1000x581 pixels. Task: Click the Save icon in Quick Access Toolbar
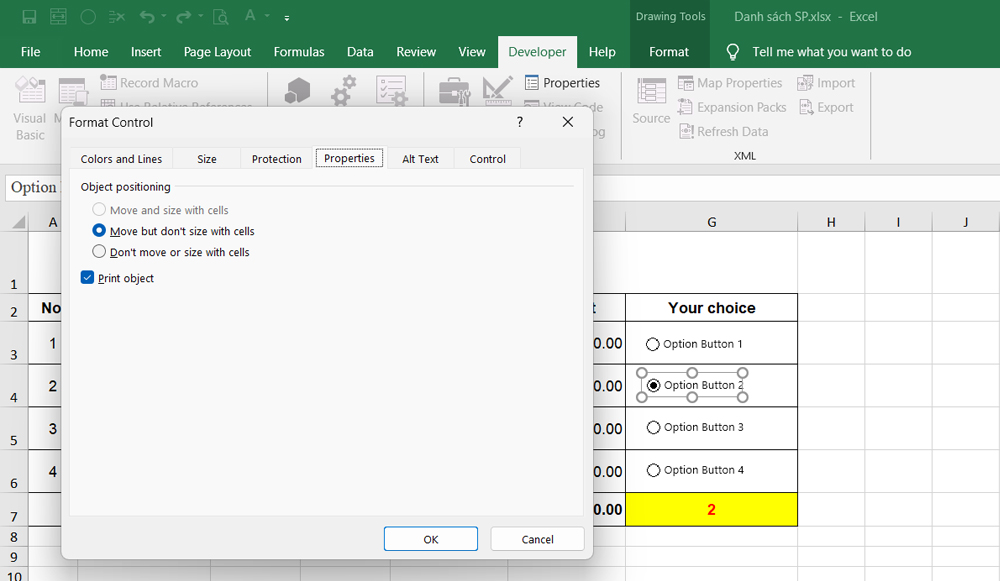pyautogui.click(x=29, y=17)
